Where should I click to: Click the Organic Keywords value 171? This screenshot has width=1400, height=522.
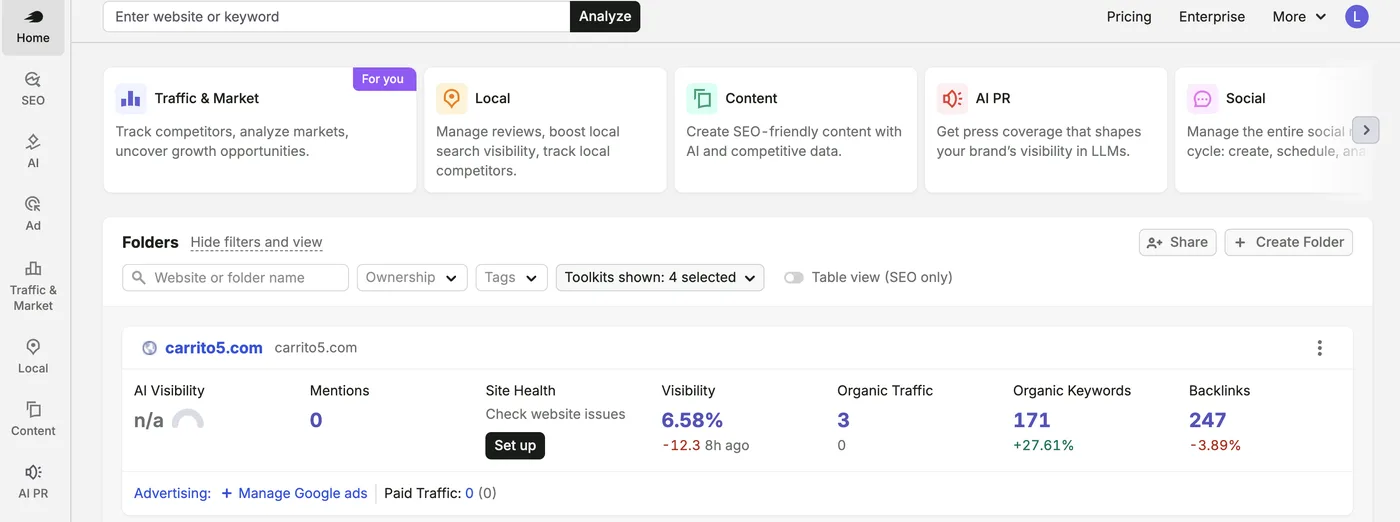point(1032,420)
